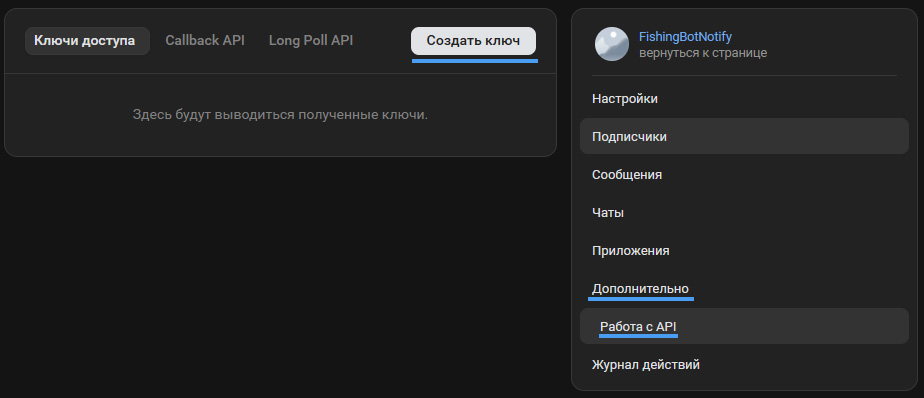Switch to the Callback API tab
The image size is (924, 398).
coord(205,41)
